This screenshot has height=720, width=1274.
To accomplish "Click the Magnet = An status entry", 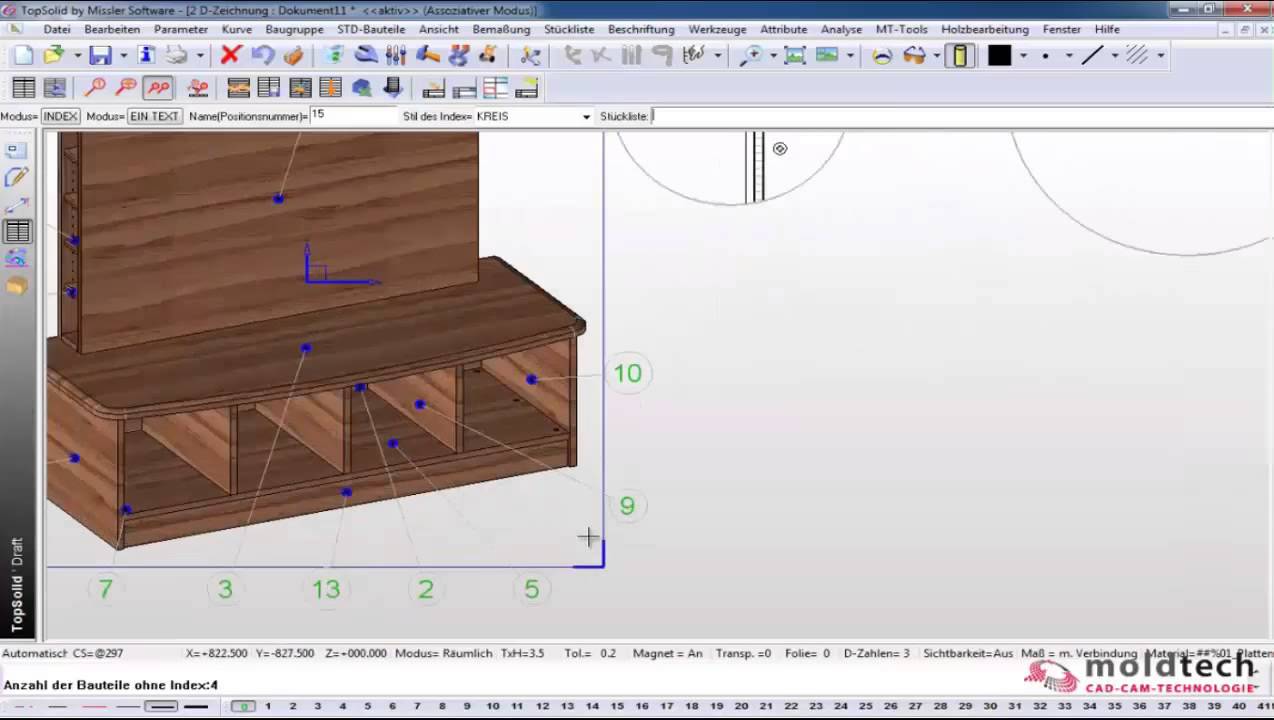I will pos(667,653).
